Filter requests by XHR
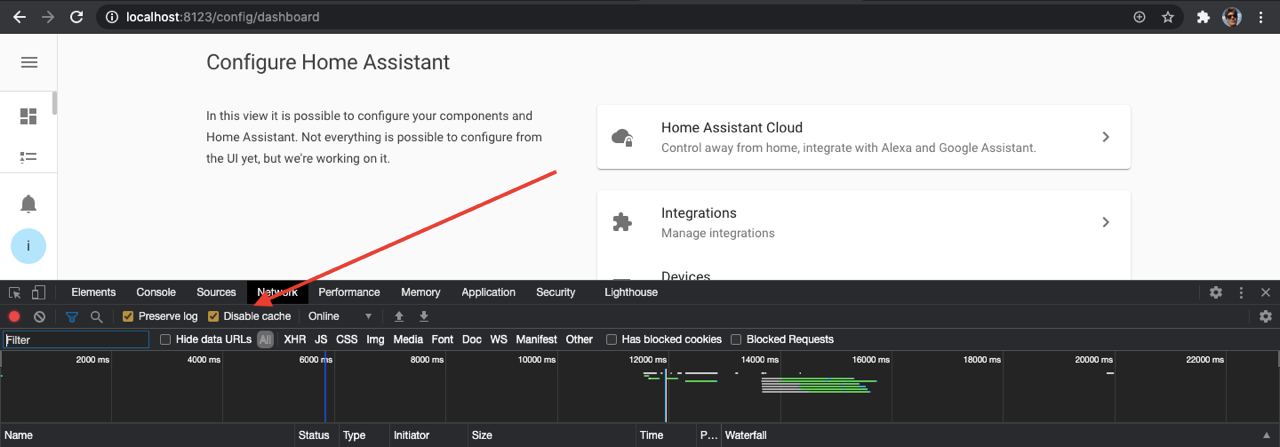1280x447 pixels. 295,339
